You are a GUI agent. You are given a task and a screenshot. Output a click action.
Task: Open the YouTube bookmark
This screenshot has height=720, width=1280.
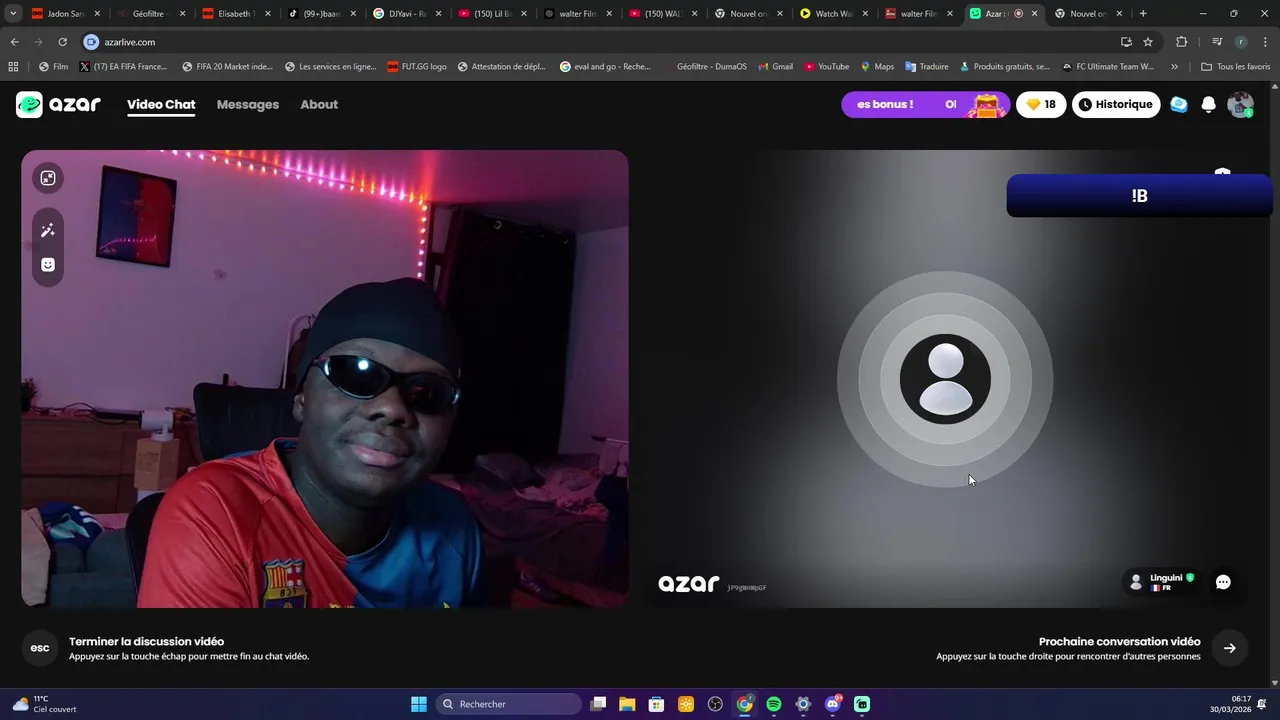click(827, 67)
